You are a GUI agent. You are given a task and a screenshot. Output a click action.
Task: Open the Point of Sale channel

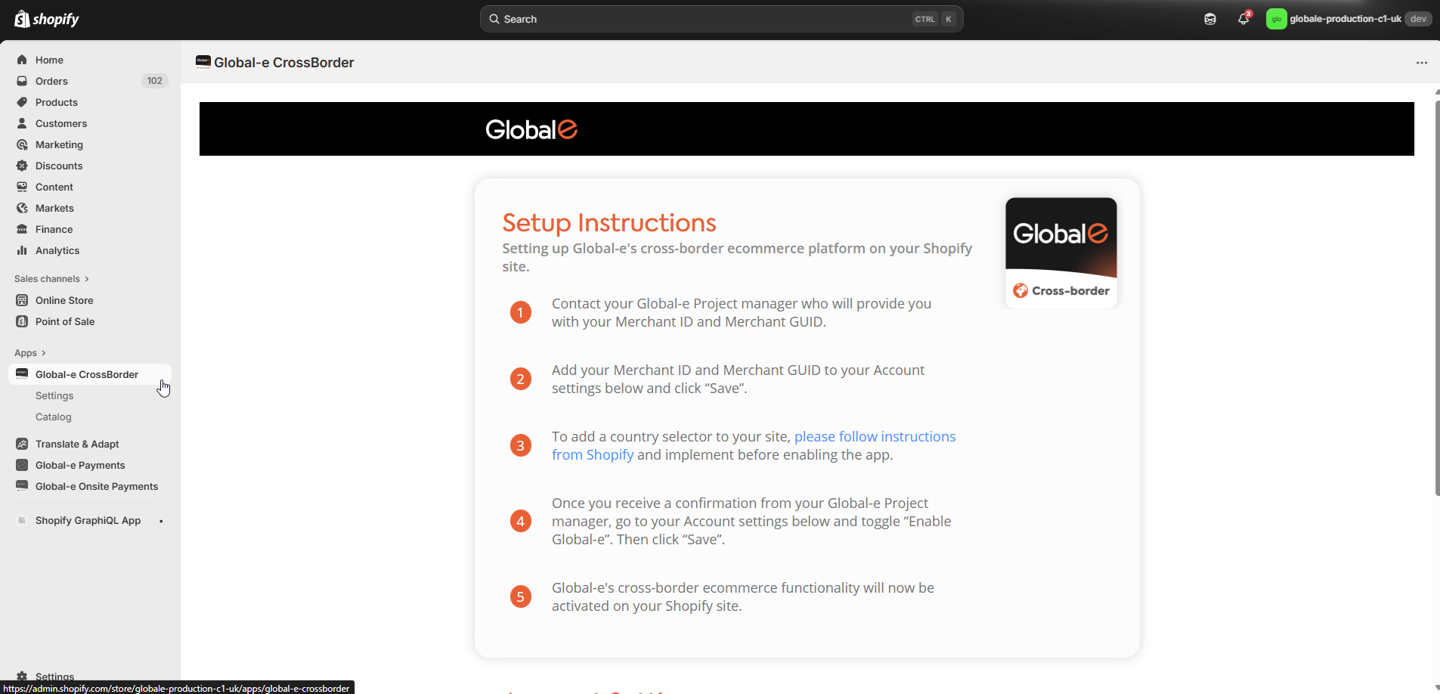pos(64,322)
